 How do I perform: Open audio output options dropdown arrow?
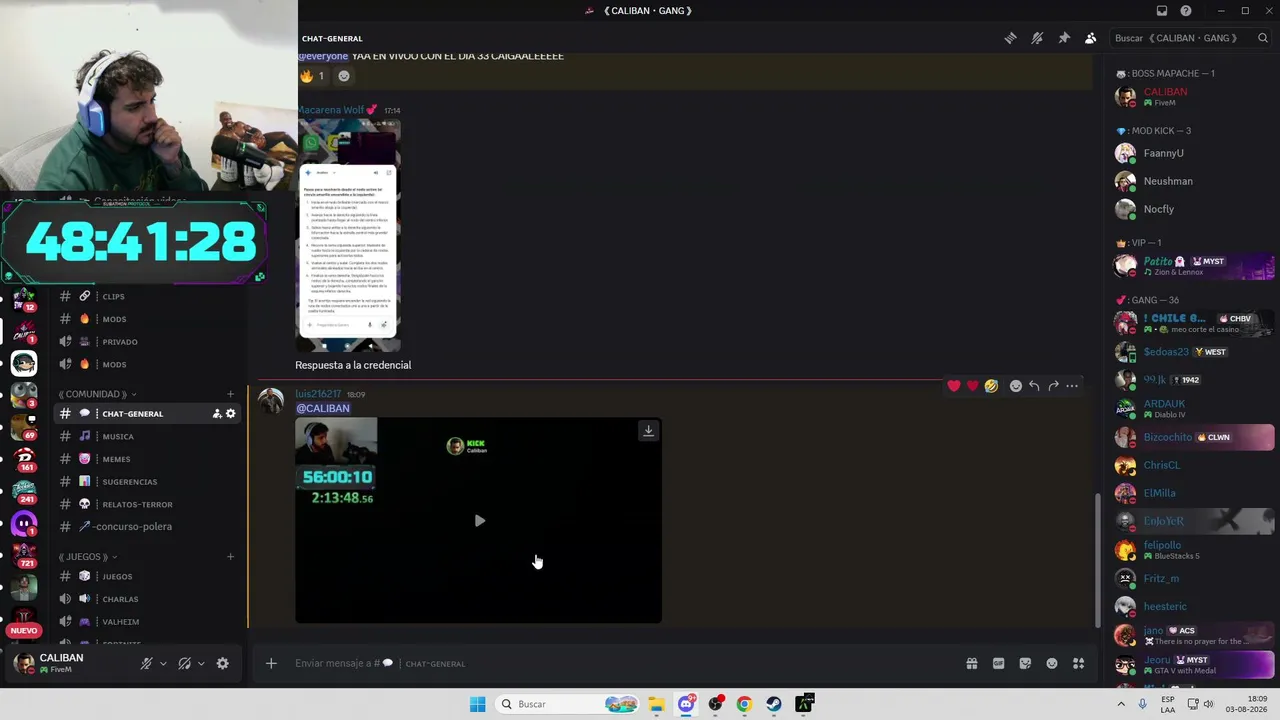[201, 663]
